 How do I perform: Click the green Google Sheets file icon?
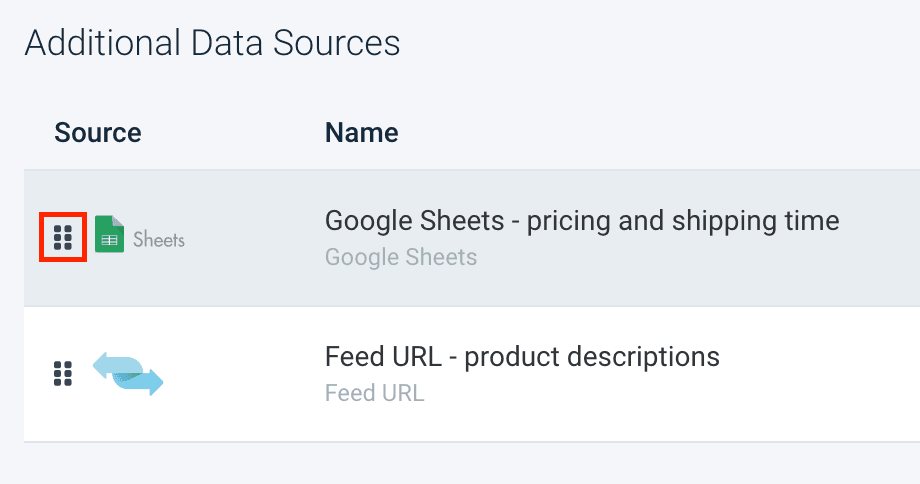[109, 235]
